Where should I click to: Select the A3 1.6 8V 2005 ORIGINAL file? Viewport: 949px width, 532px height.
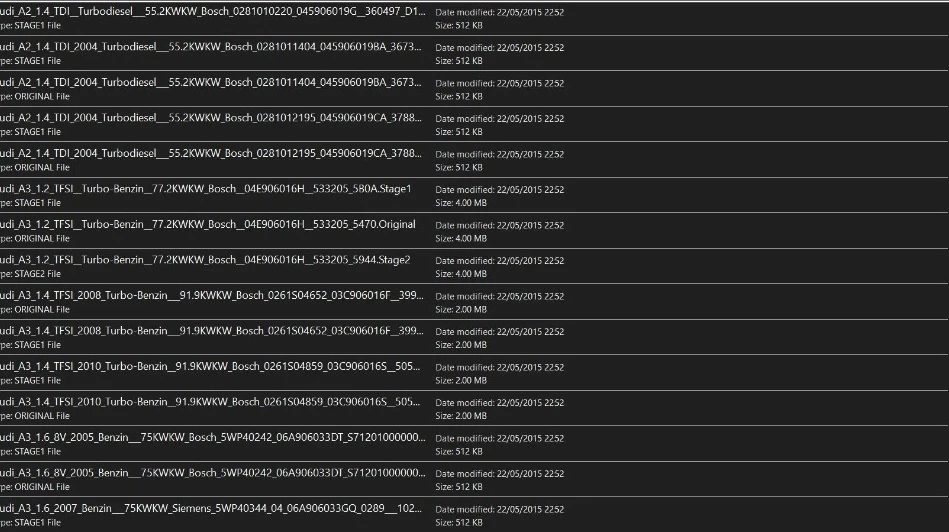tap(212, 473)
